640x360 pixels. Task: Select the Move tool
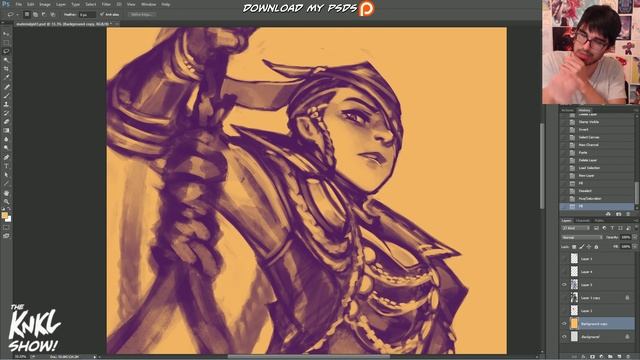6,34
